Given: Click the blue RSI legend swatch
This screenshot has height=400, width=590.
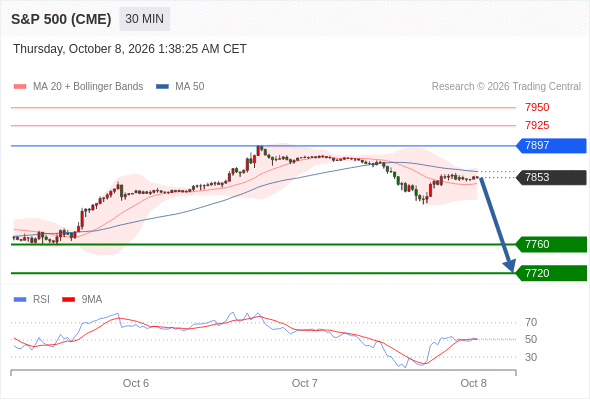Looking at the screenshot, I should (20, 300).
